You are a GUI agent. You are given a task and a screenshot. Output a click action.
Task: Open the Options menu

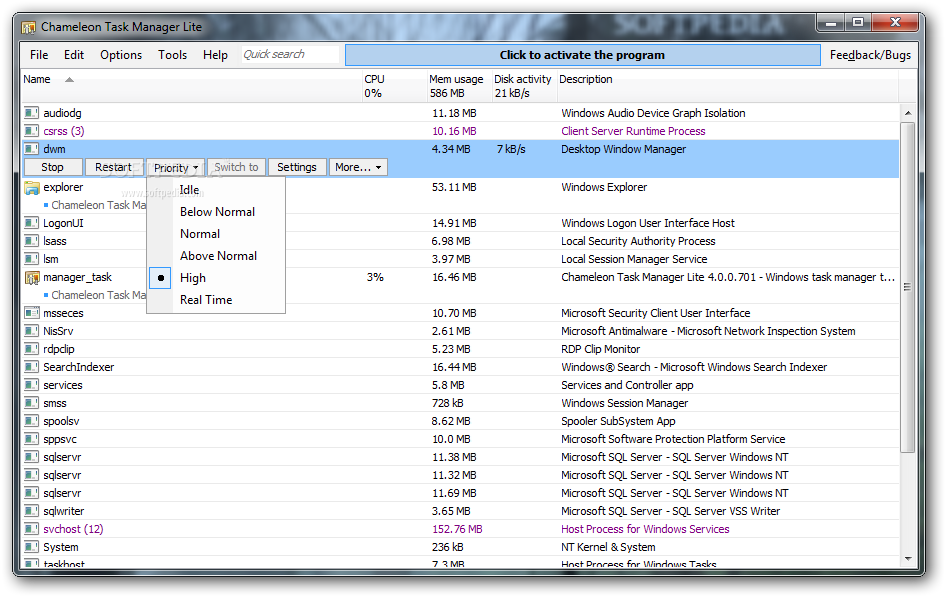(x=121, y=55)
